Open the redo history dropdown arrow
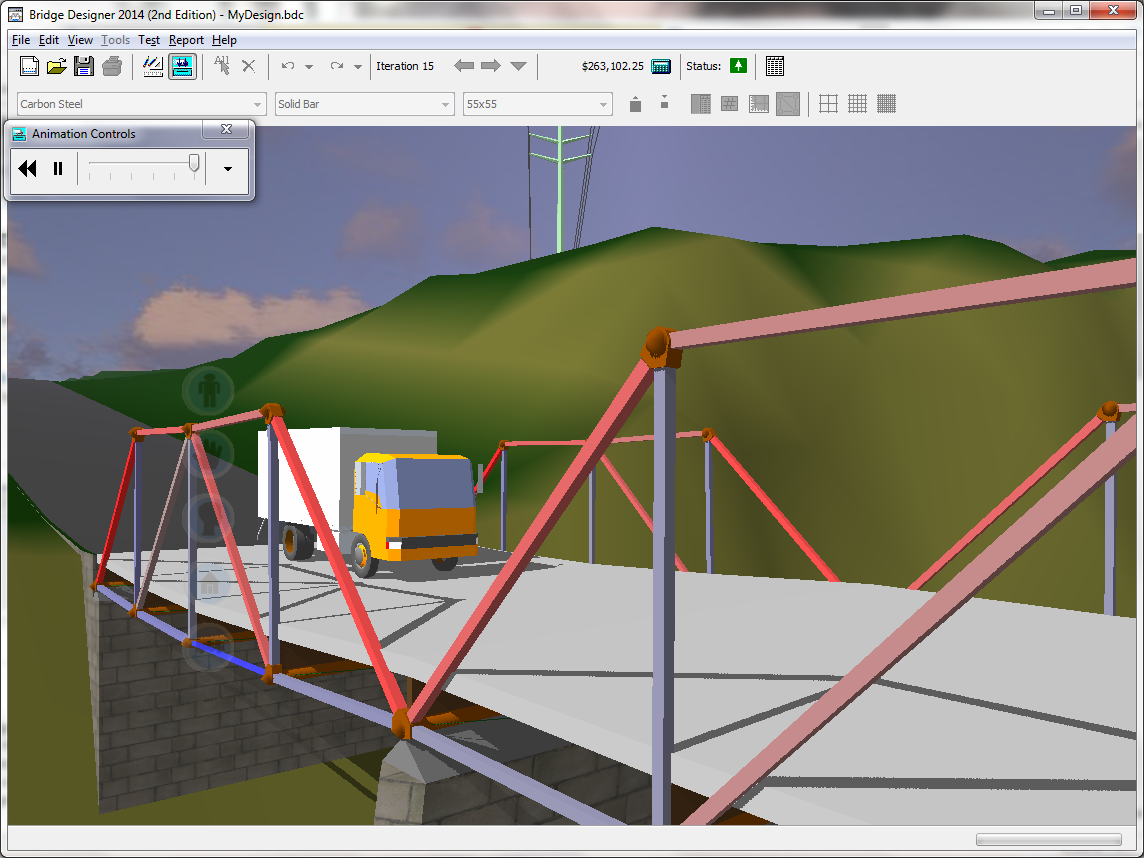 pos(358,66)
